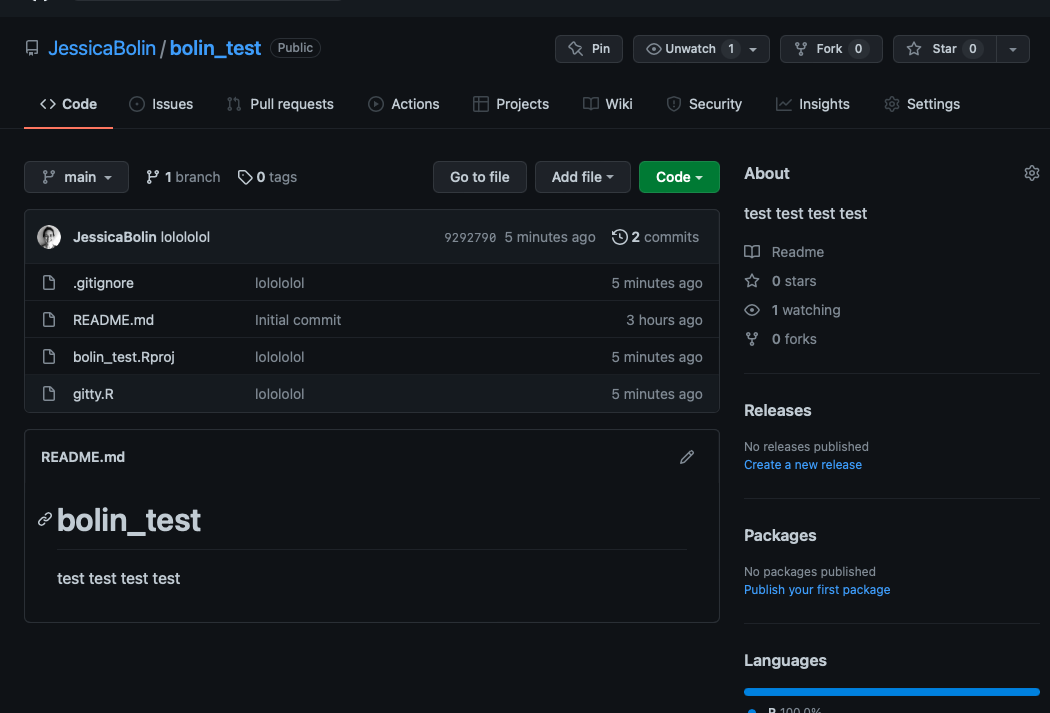Edit README.md with the pencil icon
The width and height of the screenshot is (1050, 713).
click(x=687, y=457)
